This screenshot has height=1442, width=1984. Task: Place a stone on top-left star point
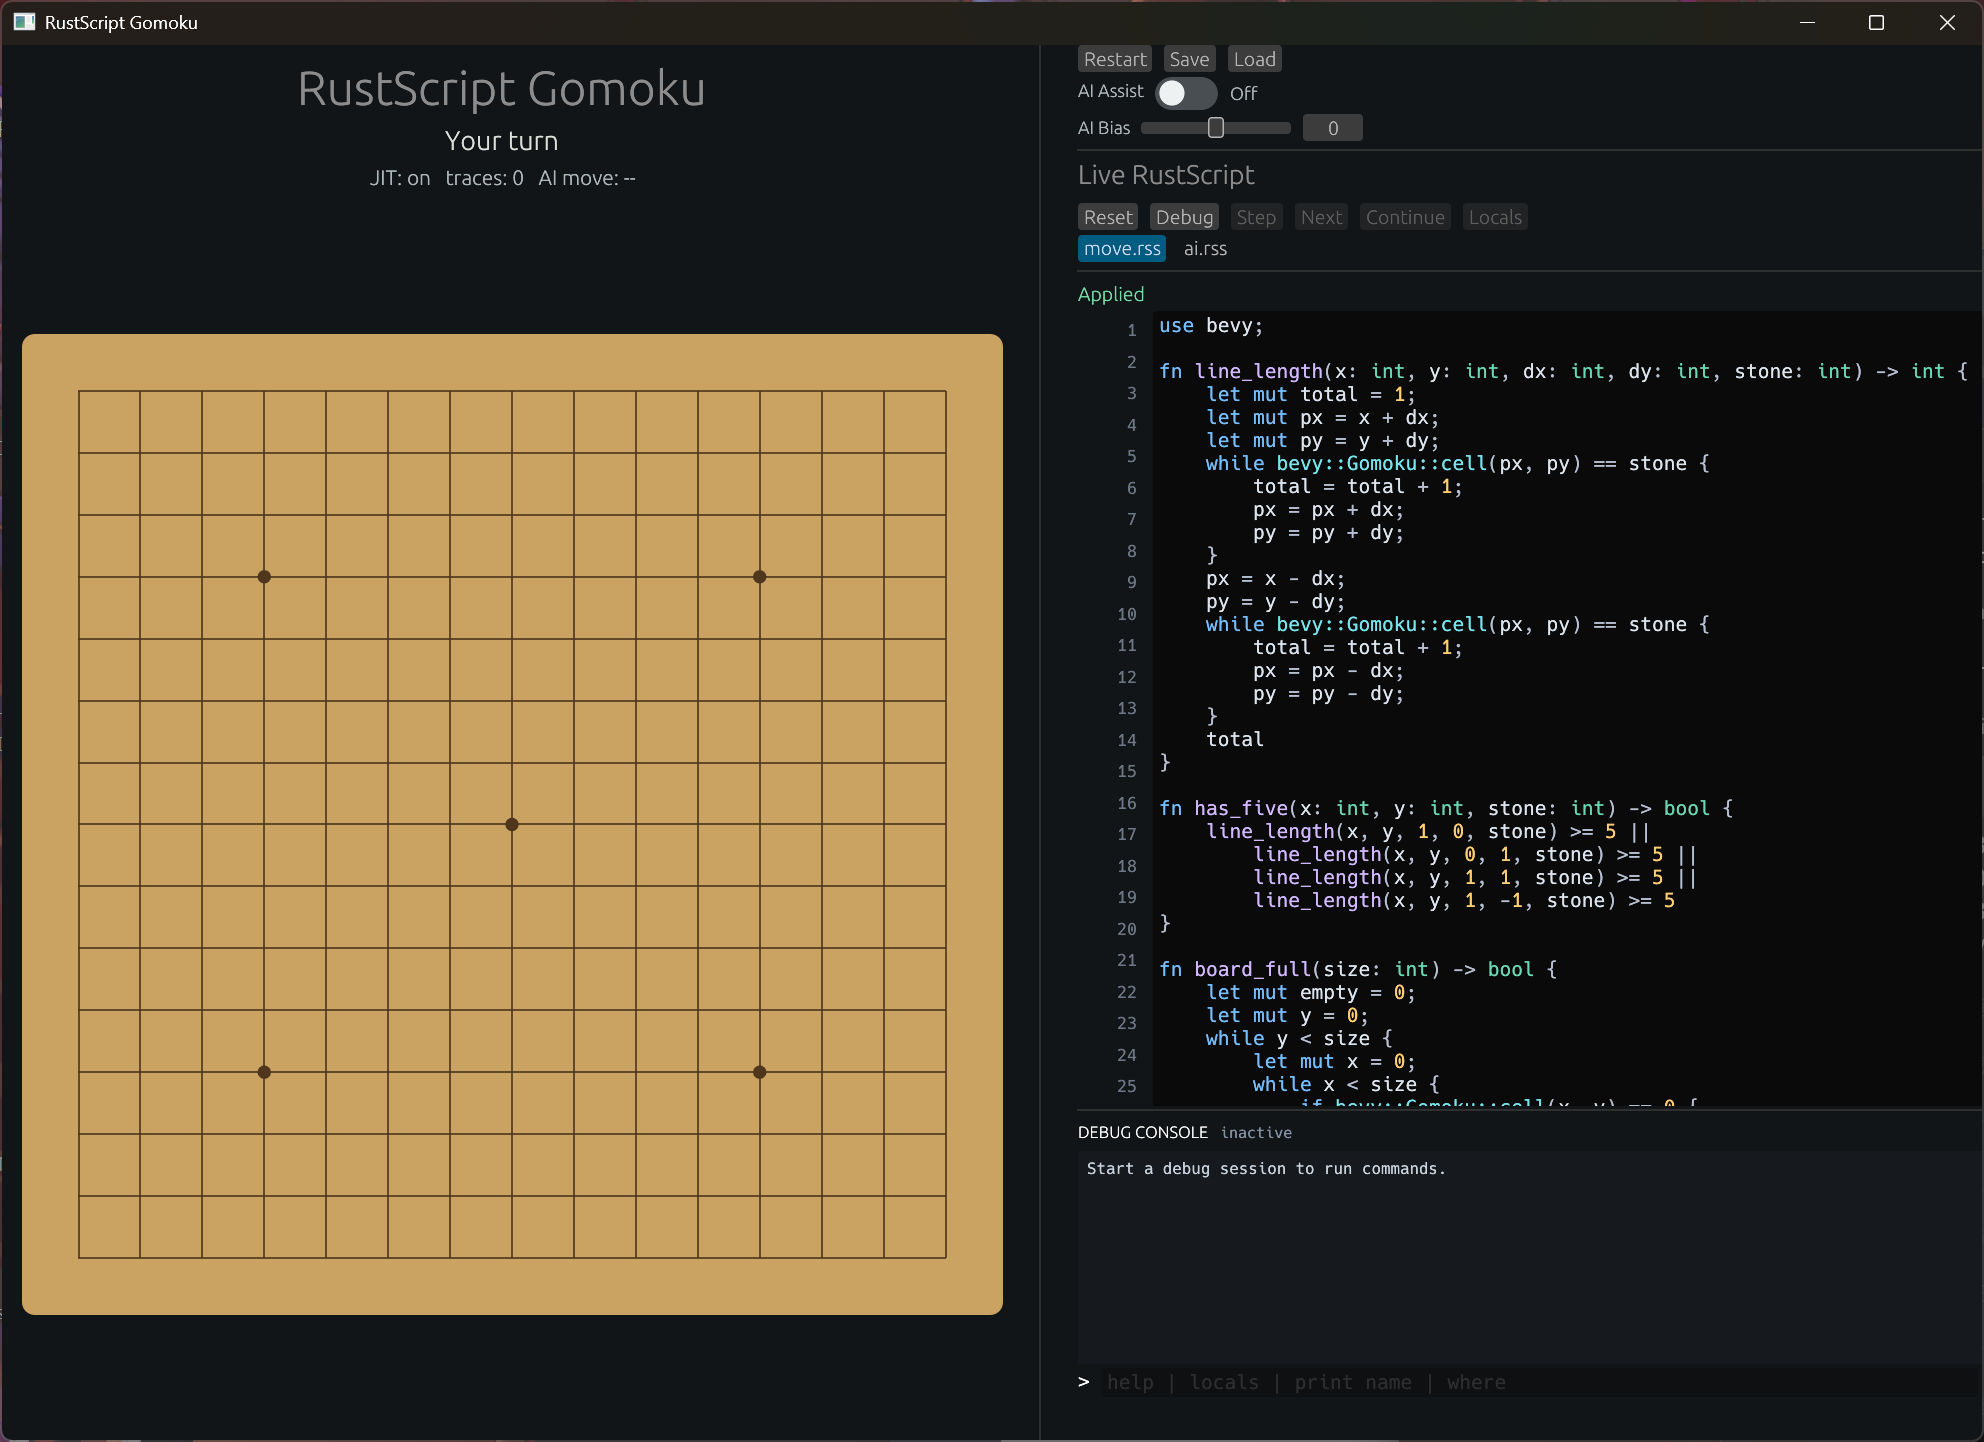264,577
